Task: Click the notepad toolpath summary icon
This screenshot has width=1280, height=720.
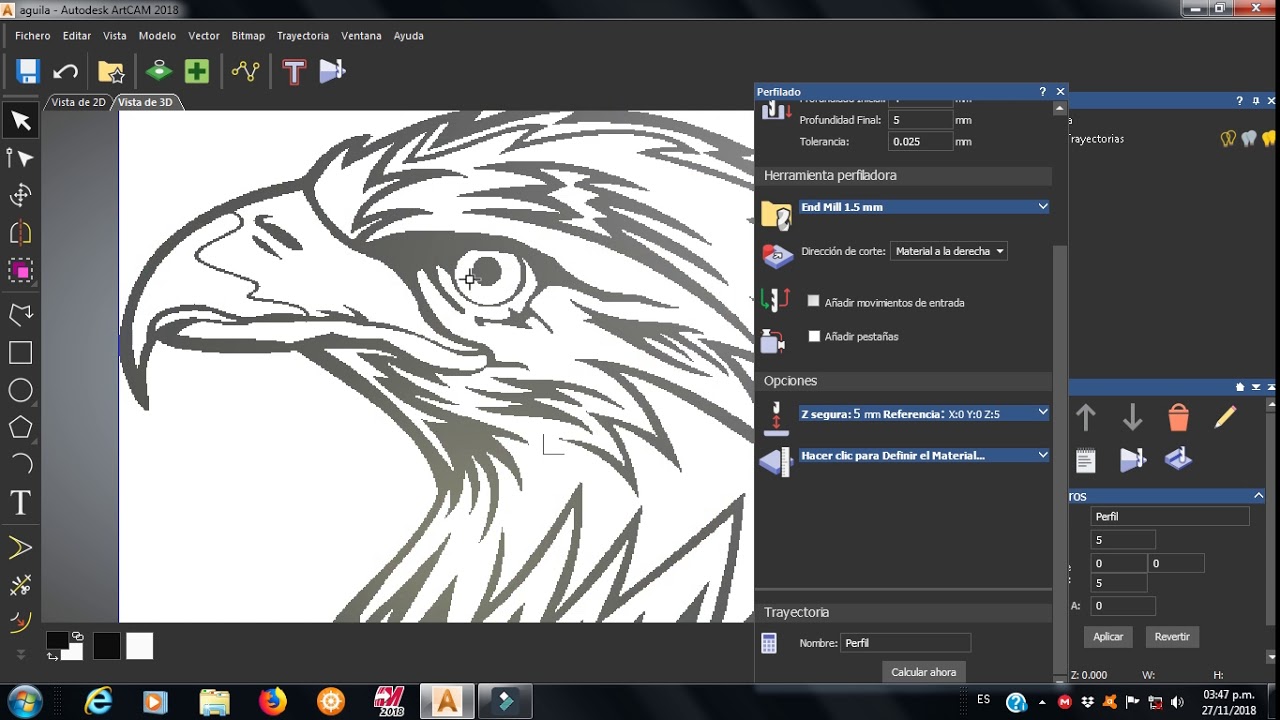Action: (1086, 460)
